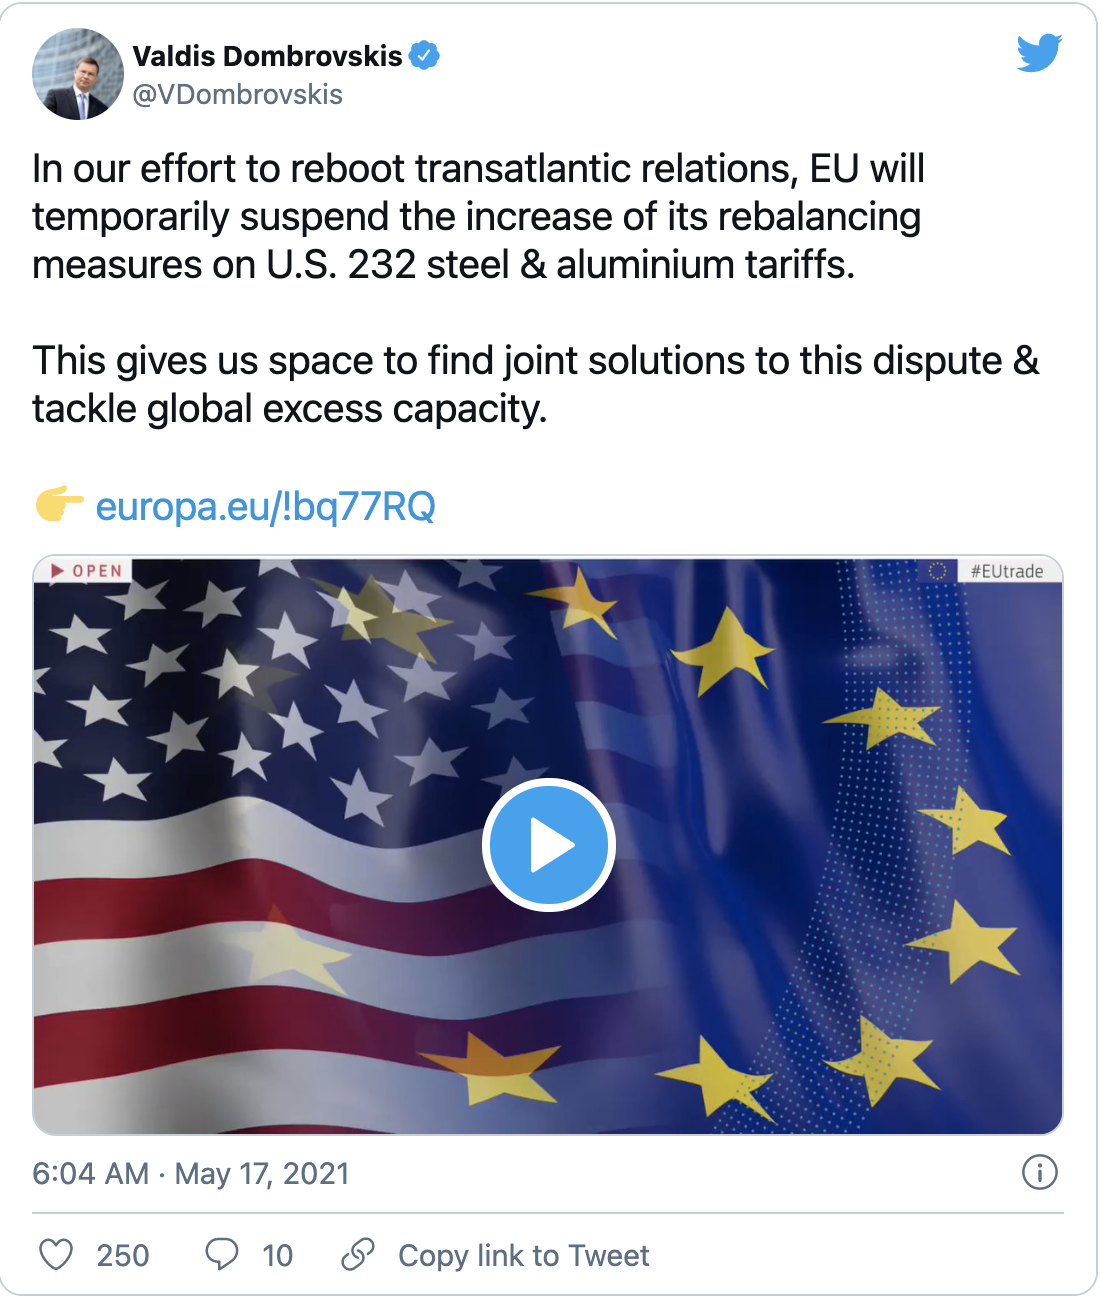Click the #EUtrade tag on video
The image size is (1102, 1296).
(x=1006, y=571)
